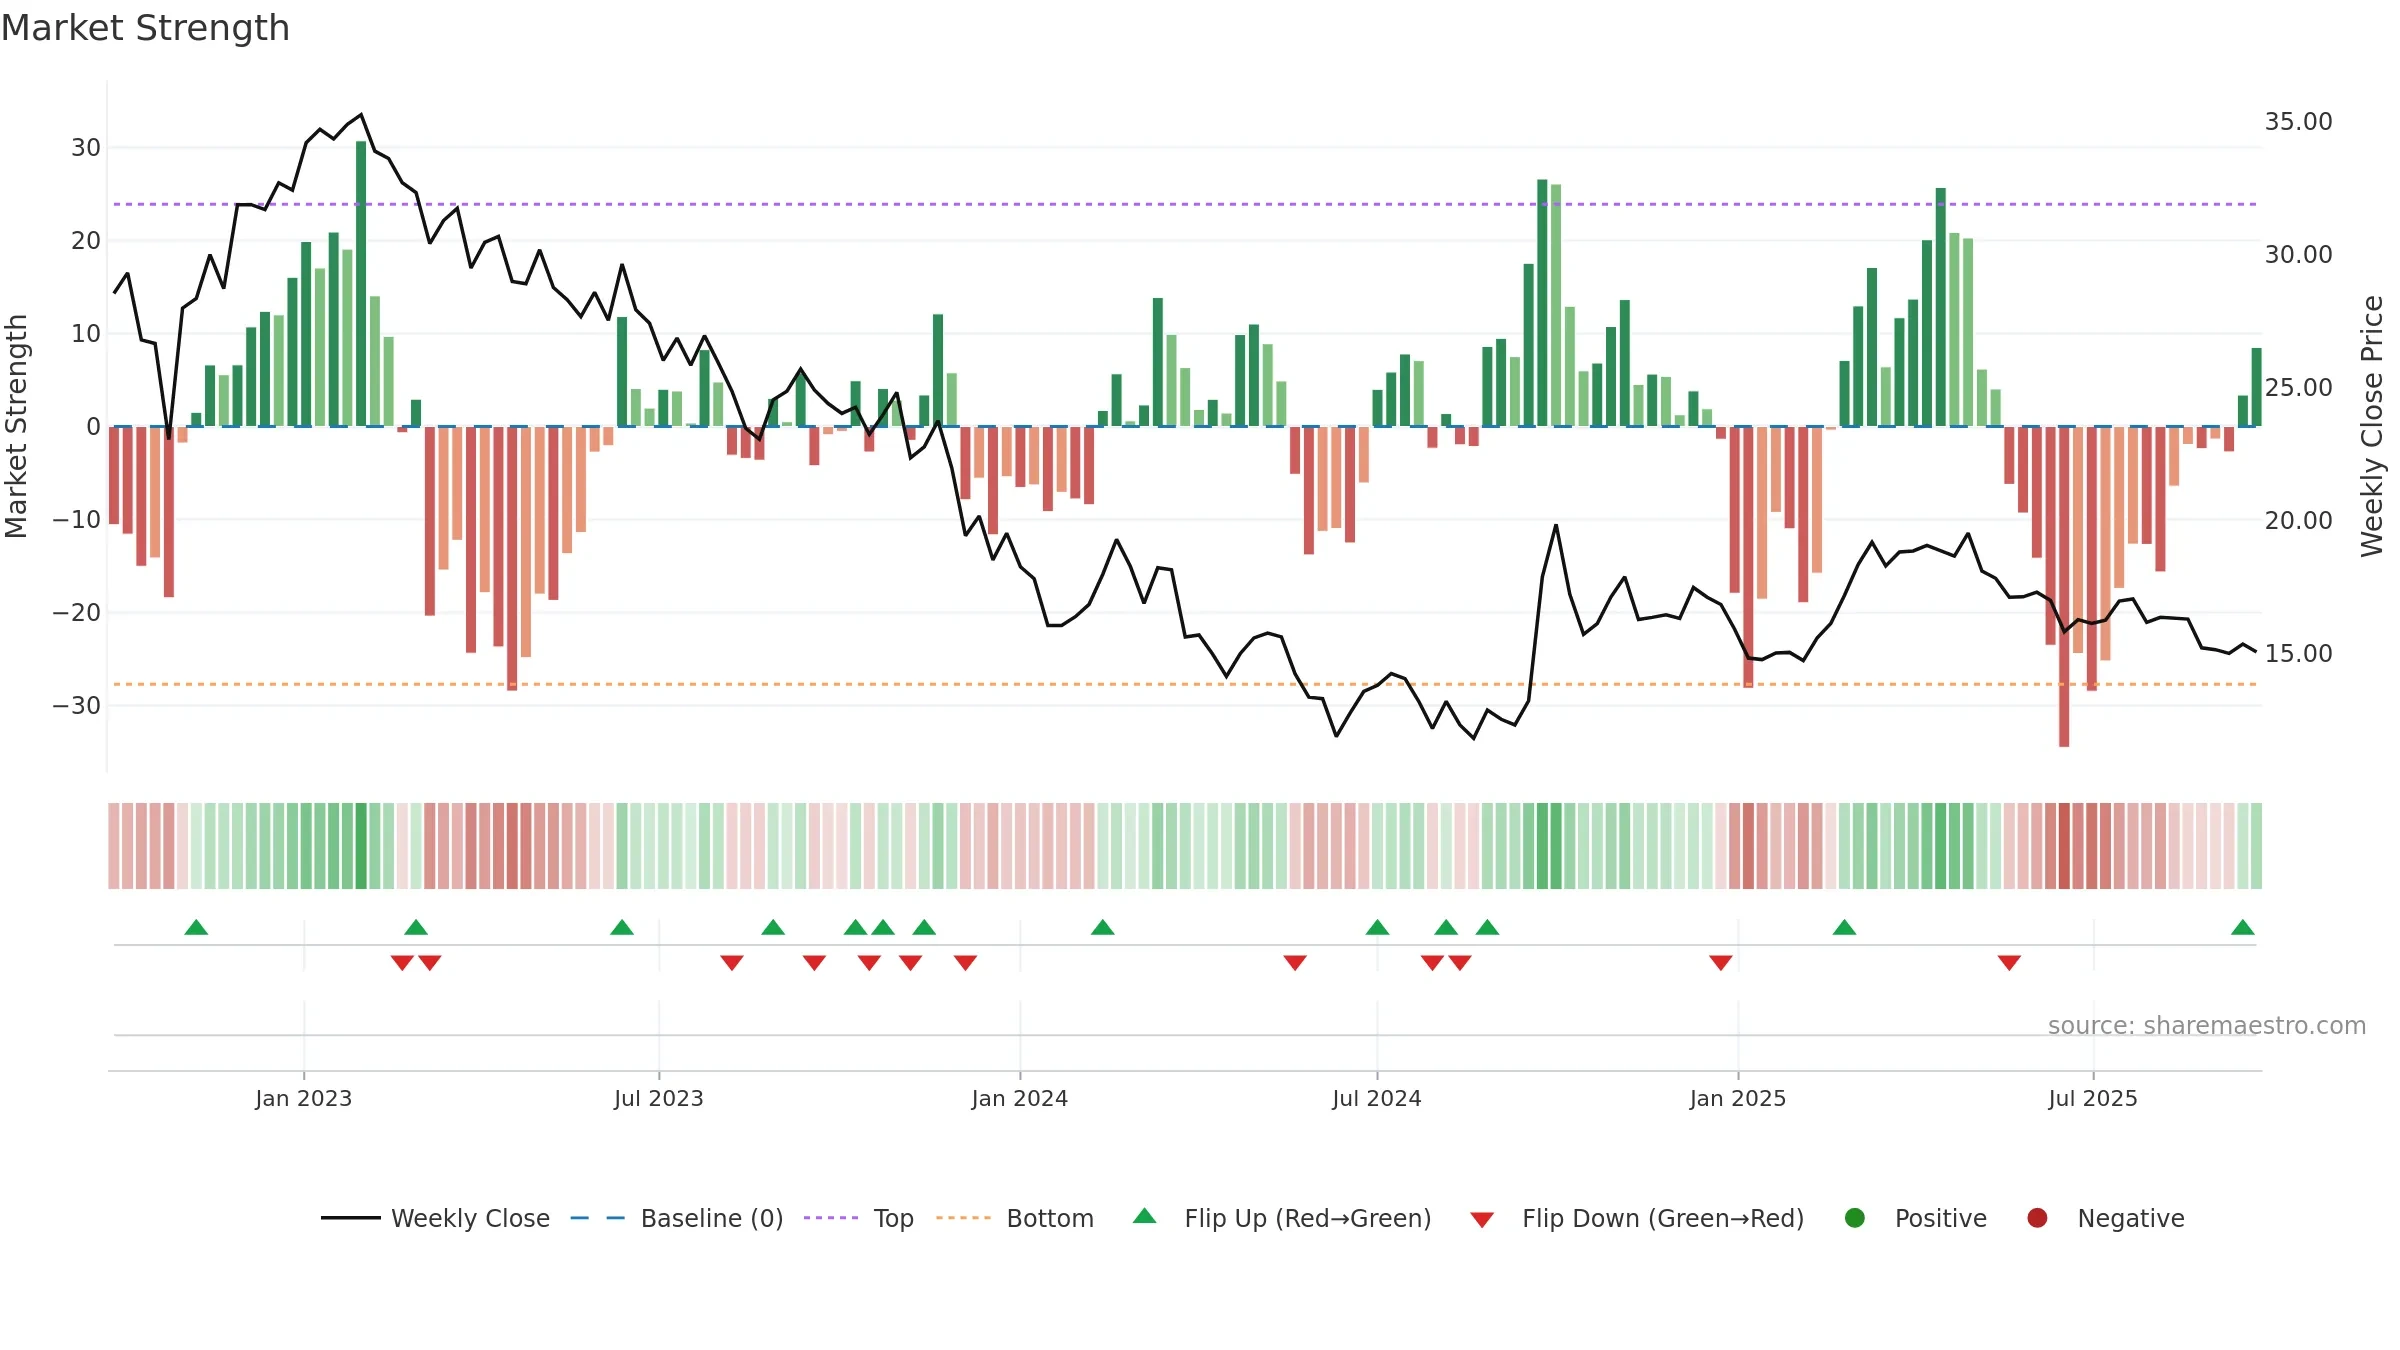2400x1350 pixels.
Task: Click the green Positive legend circle
Action: [x=1855, y=1218]
